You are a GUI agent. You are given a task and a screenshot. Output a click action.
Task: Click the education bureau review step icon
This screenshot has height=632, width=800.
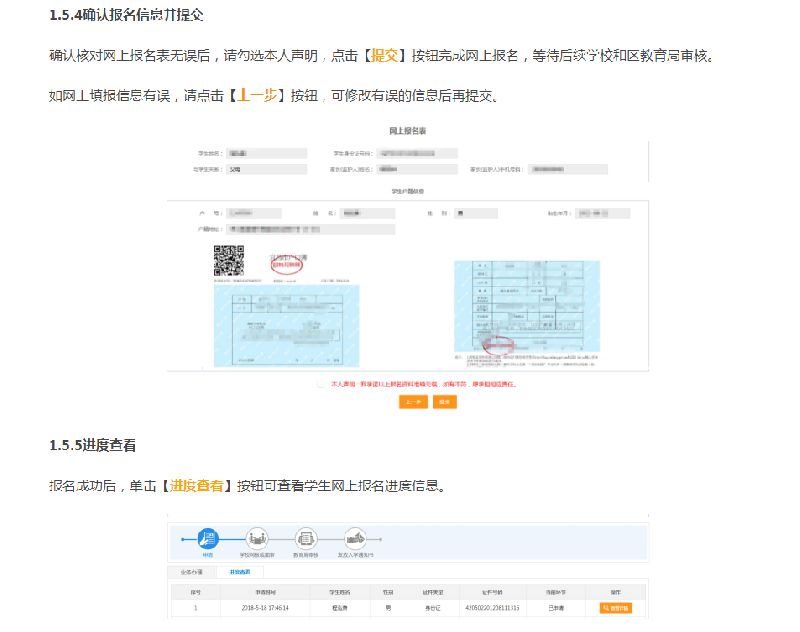click(306, 538)
